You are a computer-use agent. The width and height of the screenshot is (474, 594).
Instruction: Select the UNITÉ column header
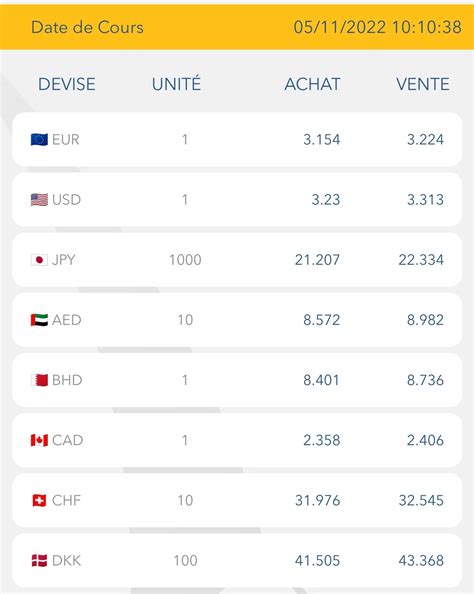[x=176, y=83]
